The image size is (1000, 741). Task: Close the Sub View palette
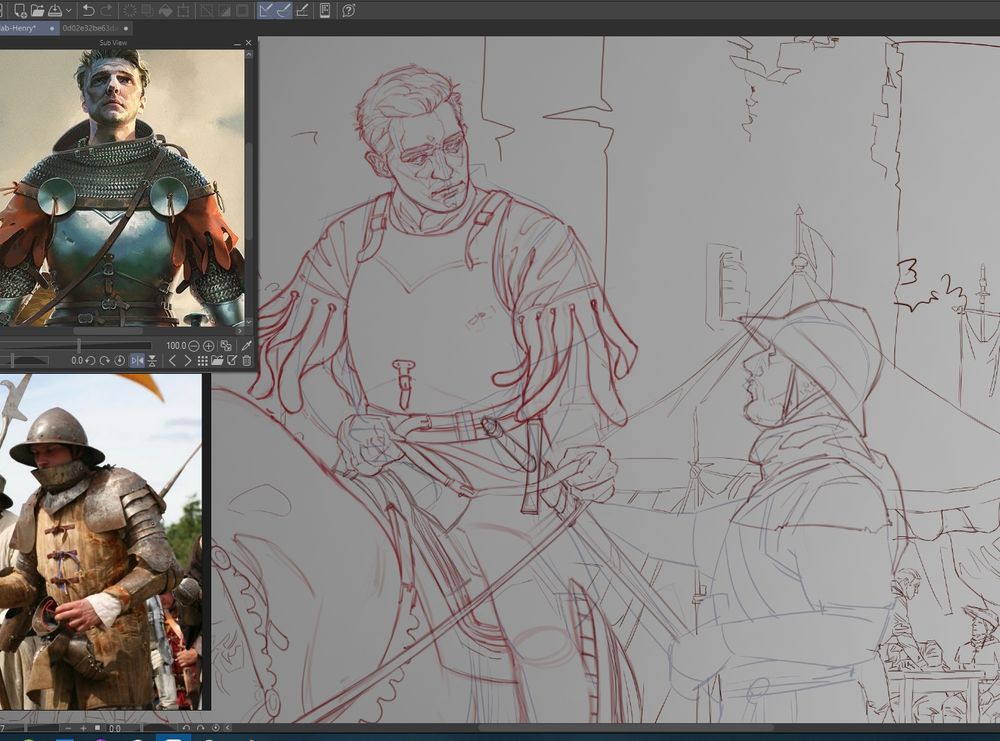(248, 43)
